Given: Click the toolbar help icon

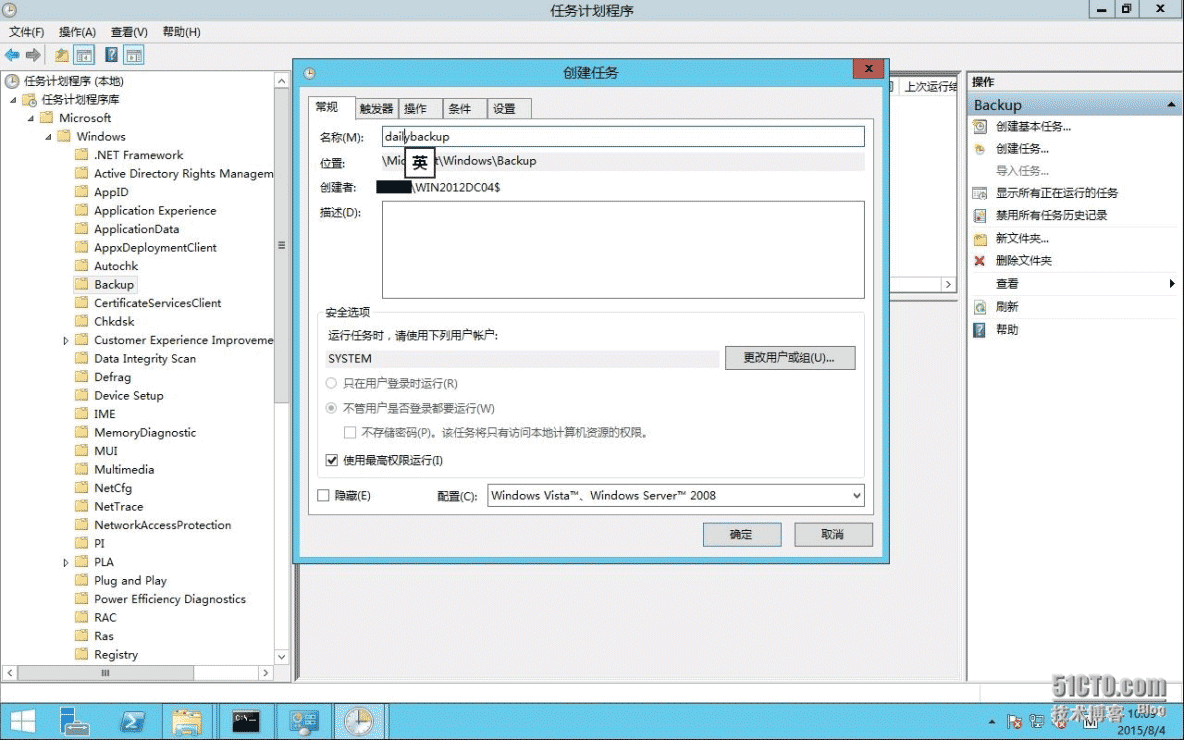Looking at the screenshot, I should (112, 55).
